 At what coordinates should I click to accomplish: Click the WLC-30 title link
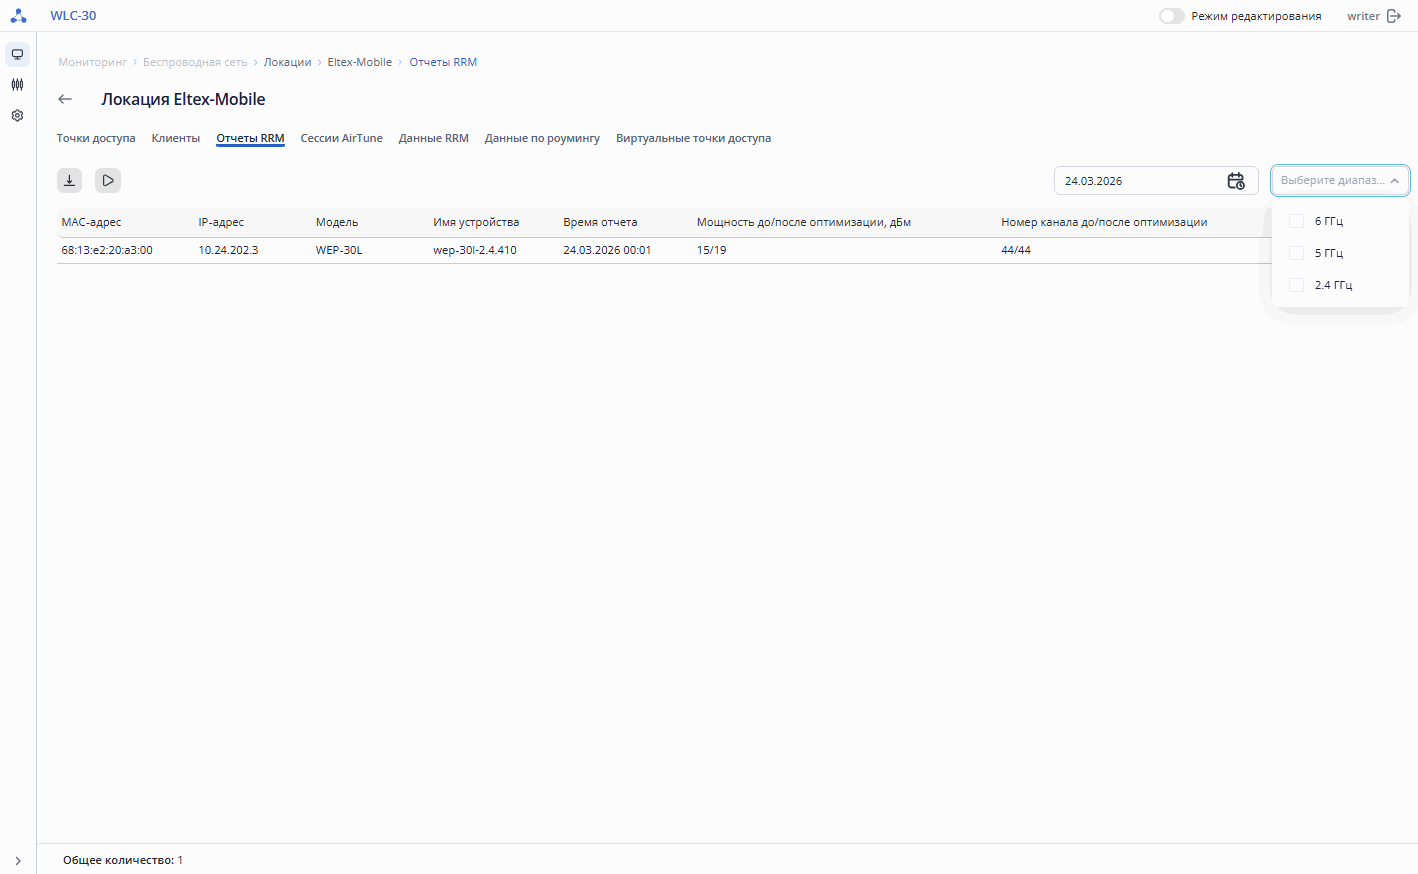tap(73, 16)
